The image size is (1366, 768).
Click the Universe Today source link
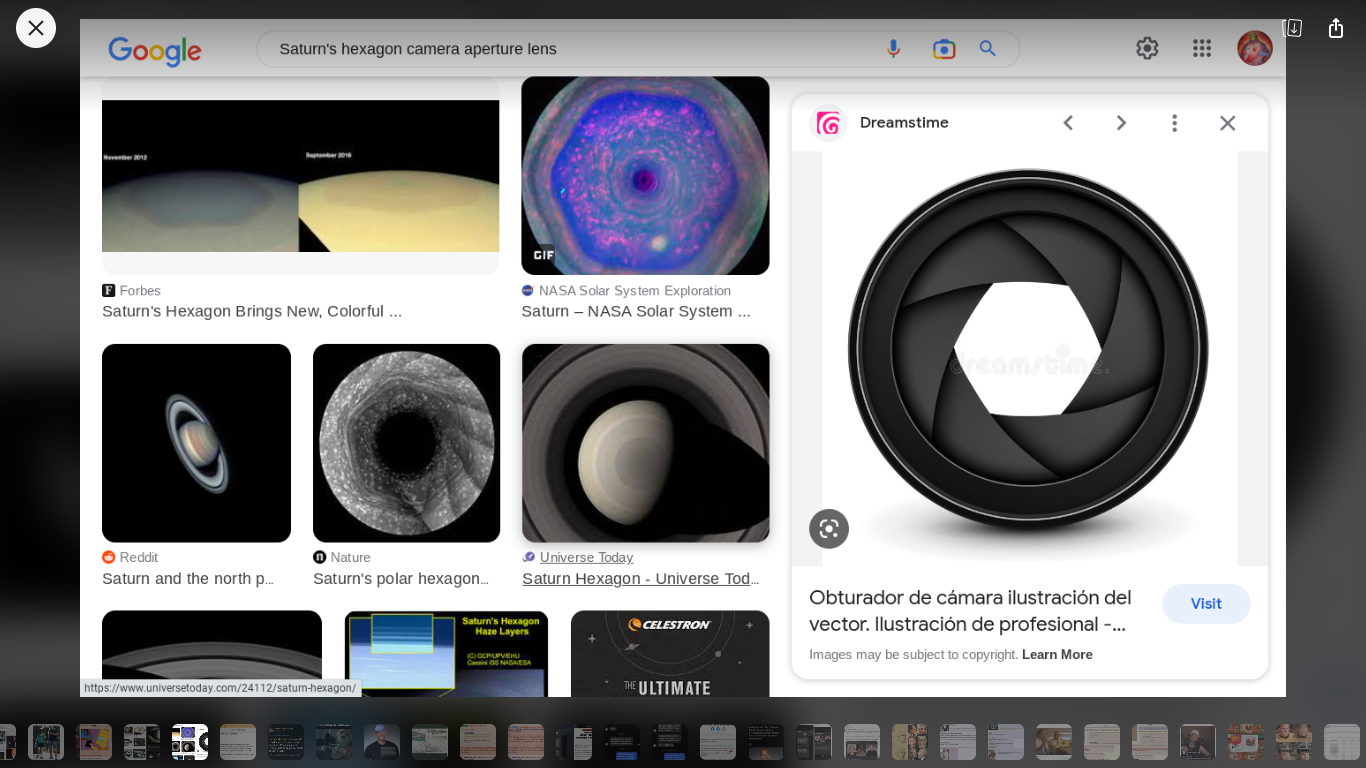point(586,558)
